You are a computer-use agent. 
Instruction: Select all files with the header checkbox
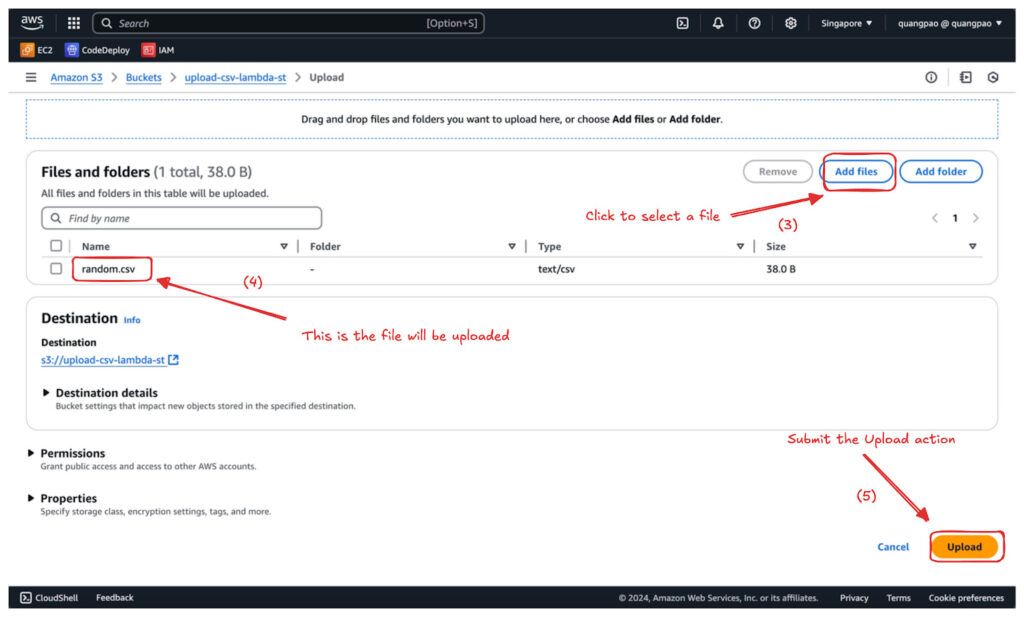click(x=56, y=246)
